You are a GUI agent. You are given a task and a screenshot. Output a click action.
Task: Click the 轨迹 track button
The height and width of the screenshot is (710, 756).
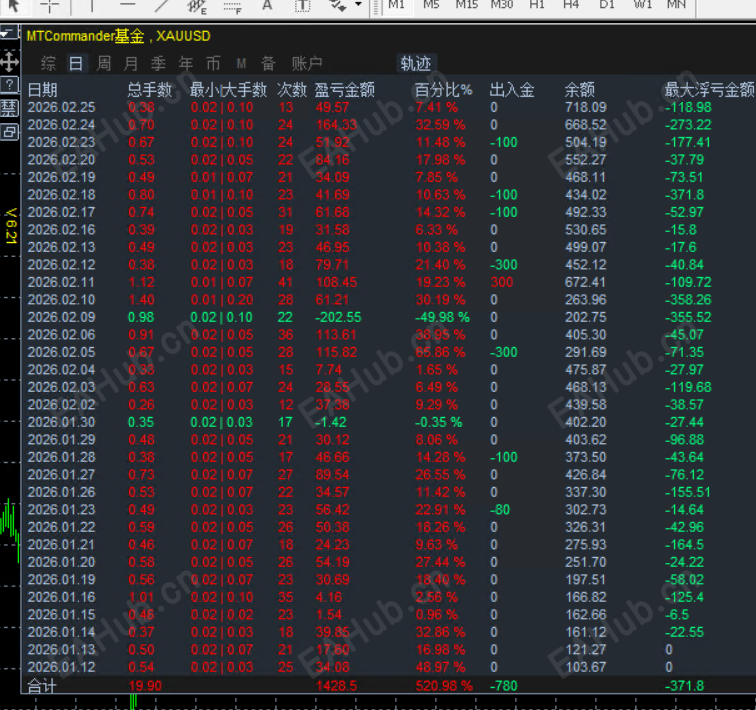(x=416, y=63)
